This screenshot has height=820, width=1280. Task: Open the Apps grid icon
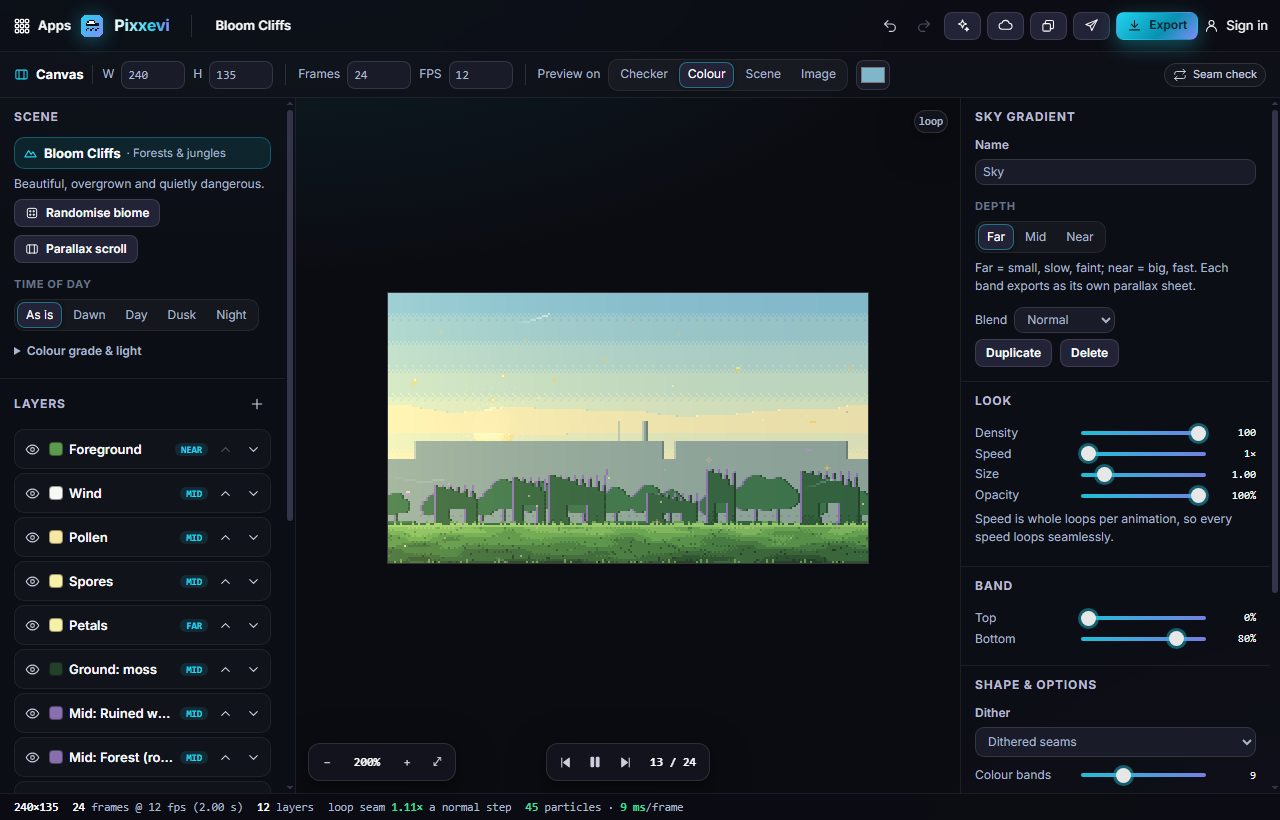(22, 26)
